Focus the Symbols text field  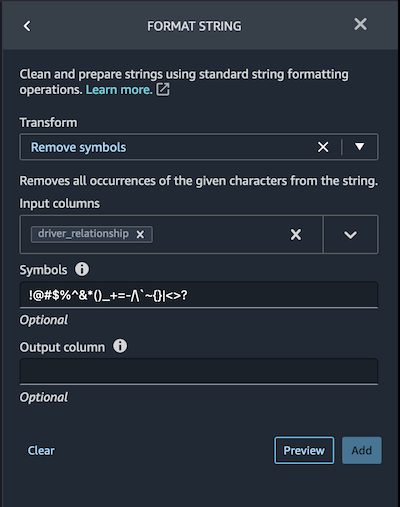(199, 295)
